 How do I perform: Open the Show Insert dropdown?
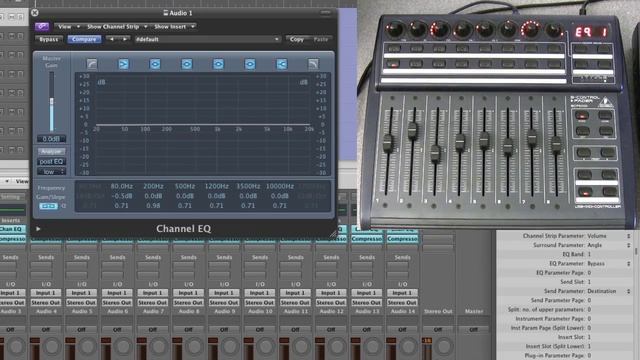[174, 27]
